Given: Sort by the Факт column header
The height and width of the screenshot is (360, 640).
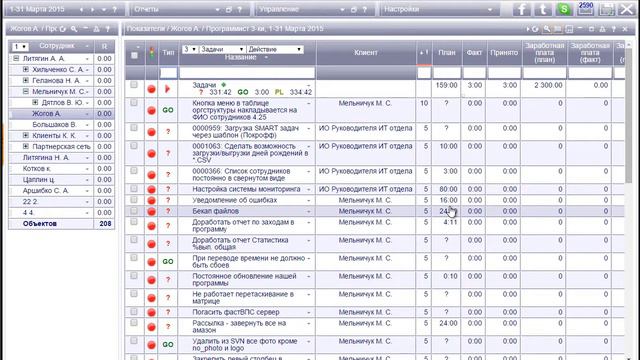Looking at the screenshot, I should [x=474, y=53].
